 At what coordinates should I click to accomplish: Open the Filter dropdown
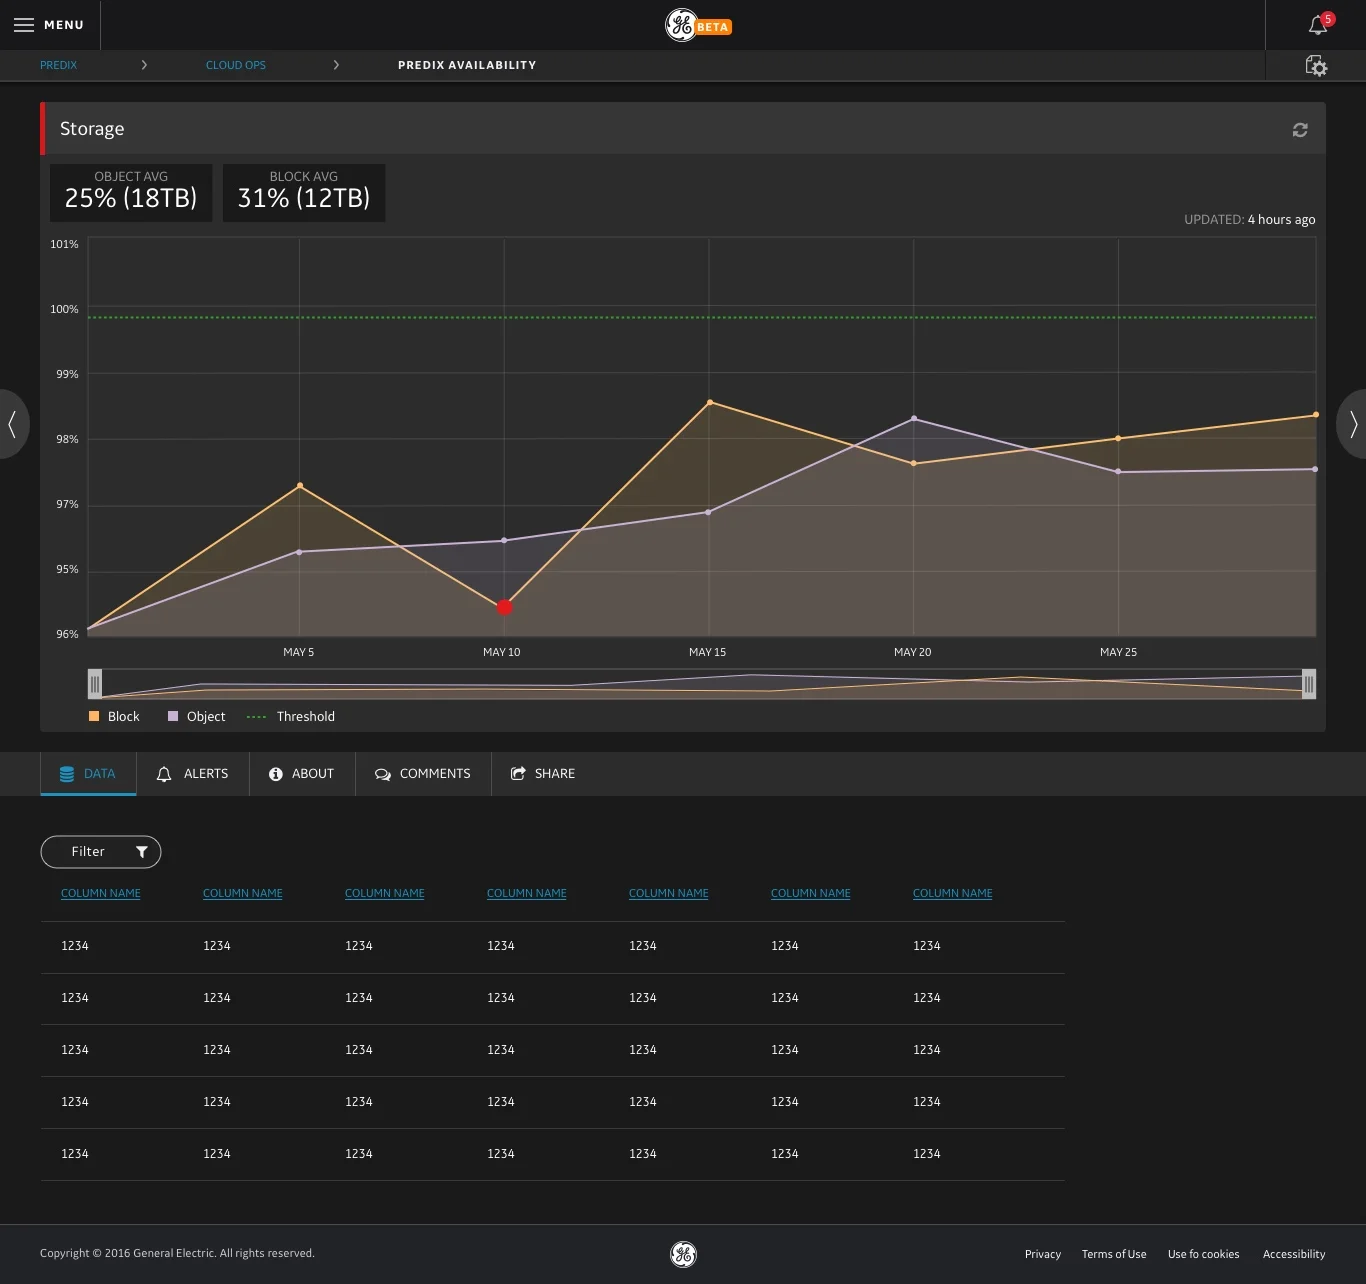tap(101, 852)
